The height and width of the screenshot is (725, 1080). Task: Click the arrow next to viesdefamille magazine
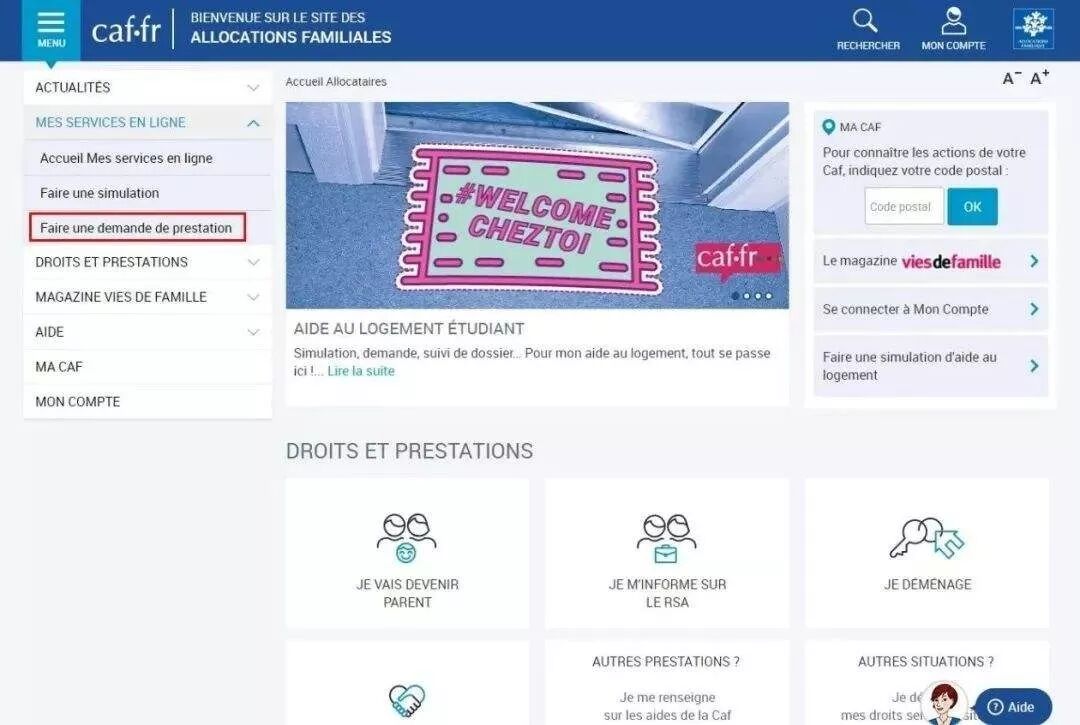(1034, 261)
